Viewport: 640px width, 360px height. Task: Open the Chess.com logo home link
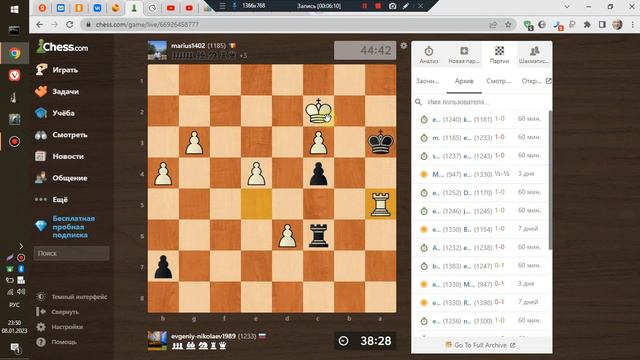[x=62, y=47]
